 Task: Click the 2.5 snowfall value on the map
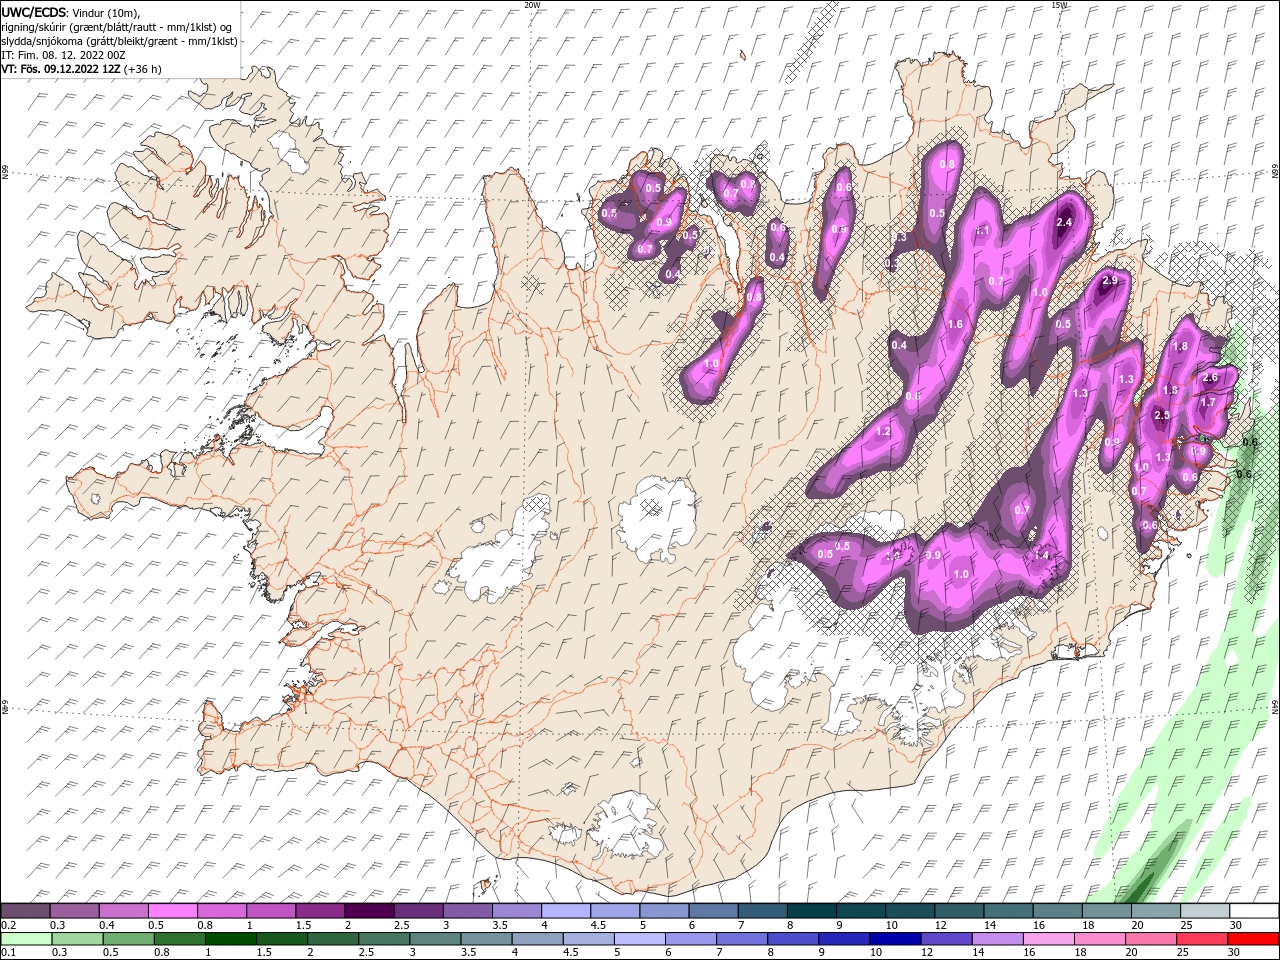point(1161,415)
